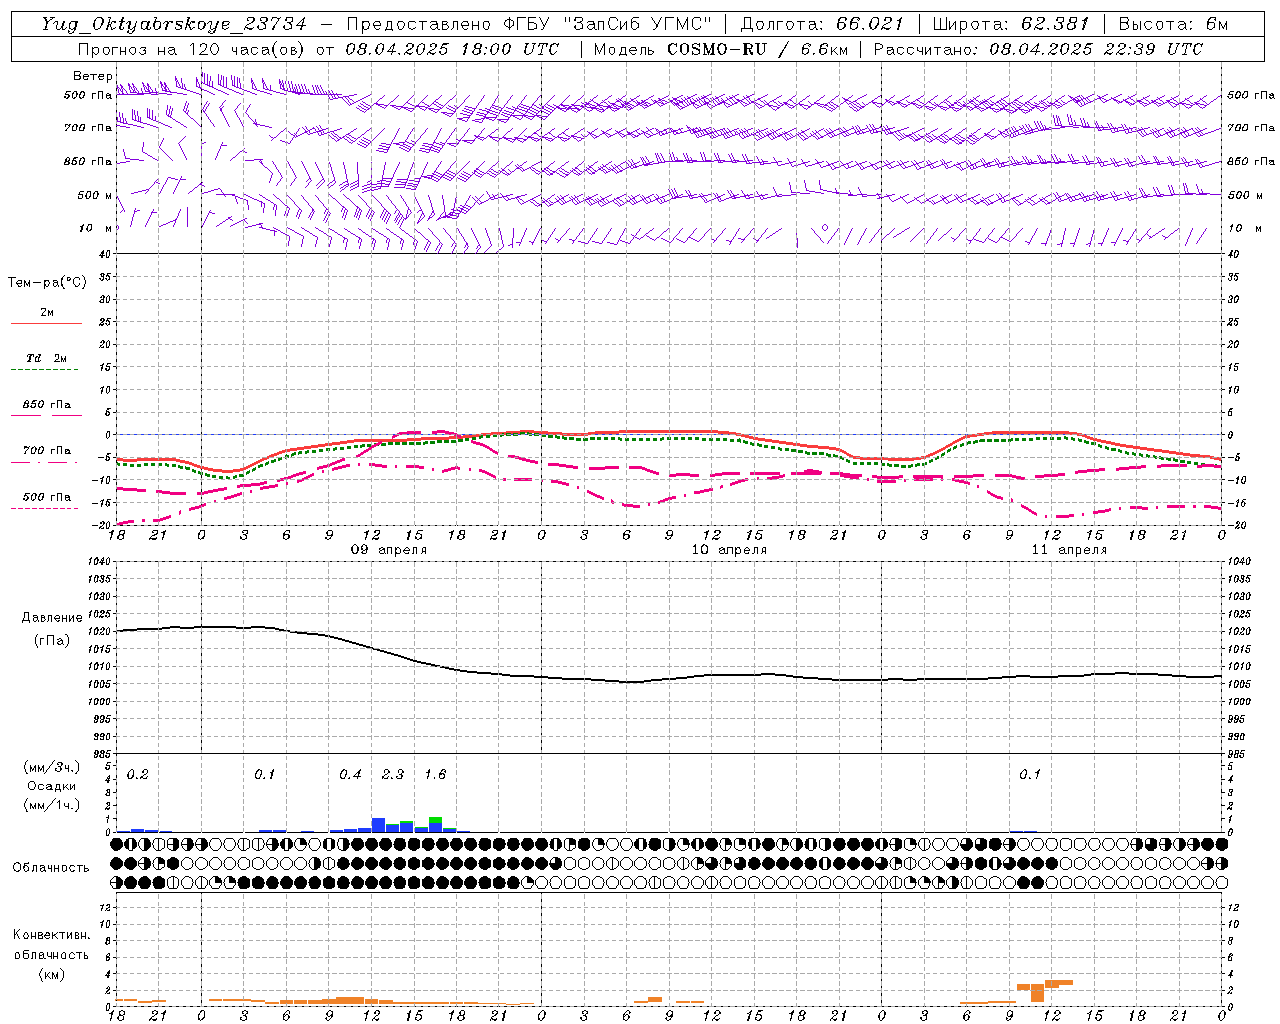Click the Td 2м dew point legend entry
The image size is (1280, 1024).
[46, 358]
